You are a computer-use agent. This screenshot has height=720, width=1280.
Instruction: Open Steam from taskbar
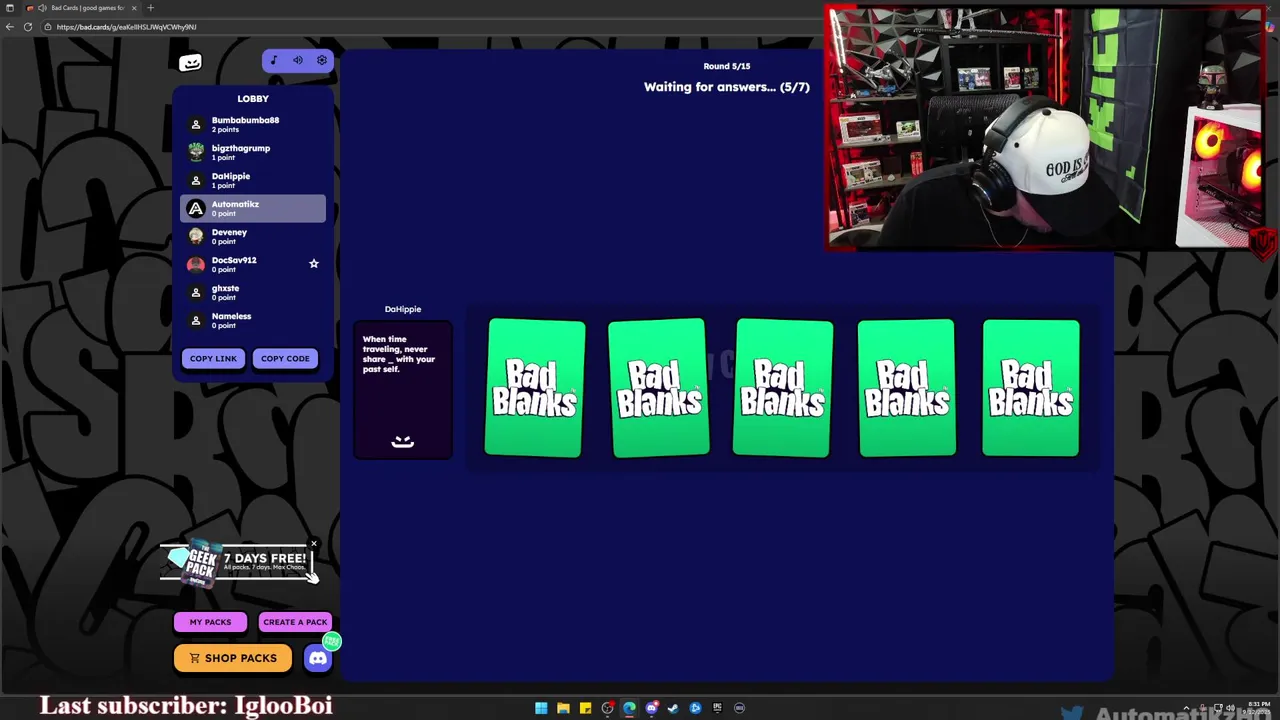[x=673, y=708]
